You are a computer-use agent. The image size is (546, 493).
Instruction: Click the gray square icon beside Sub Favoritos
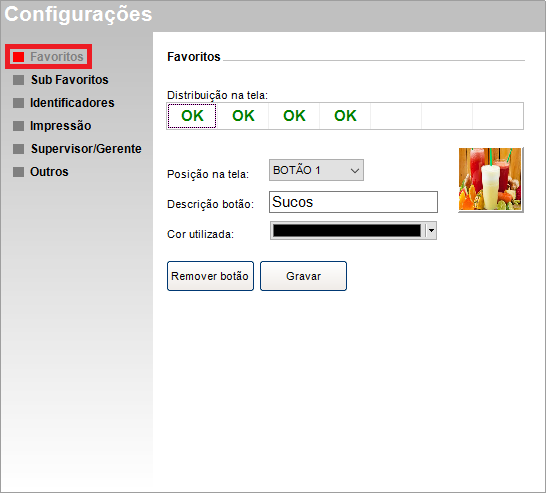[18, 80]
